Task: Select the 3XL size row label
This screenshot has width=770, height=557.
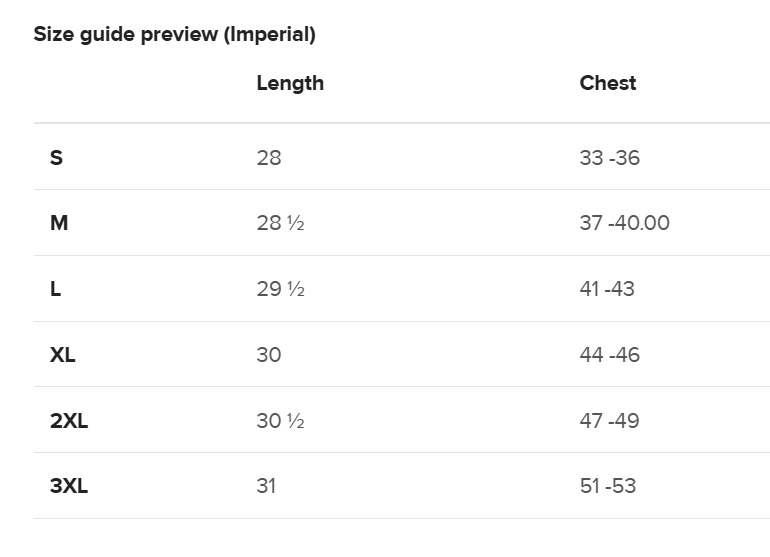Action: (69, 487)
